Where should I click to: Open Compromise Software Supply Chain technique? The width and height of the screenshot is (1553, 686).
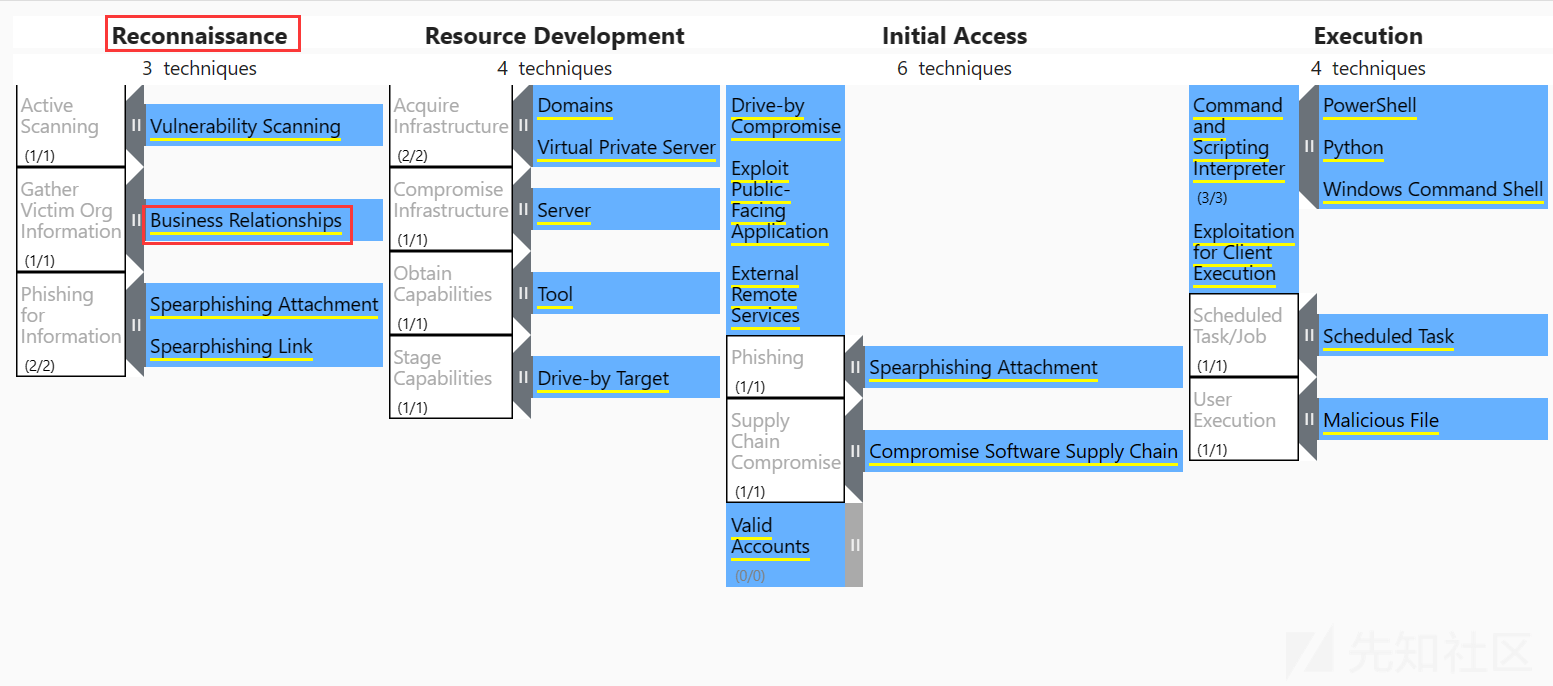[1023, 451]
